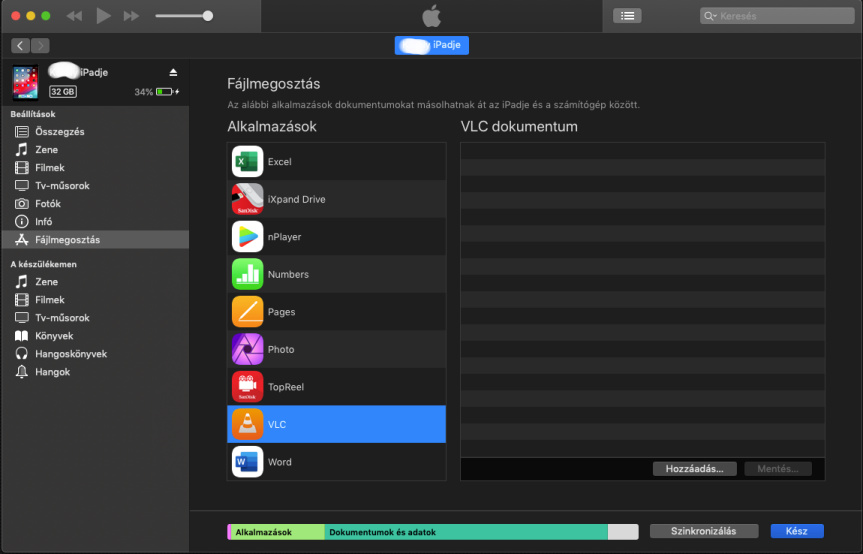The width and height of the screenshot is (863, 554).
Task: Click the Hozzáadás... button
Action: (695, 469)
